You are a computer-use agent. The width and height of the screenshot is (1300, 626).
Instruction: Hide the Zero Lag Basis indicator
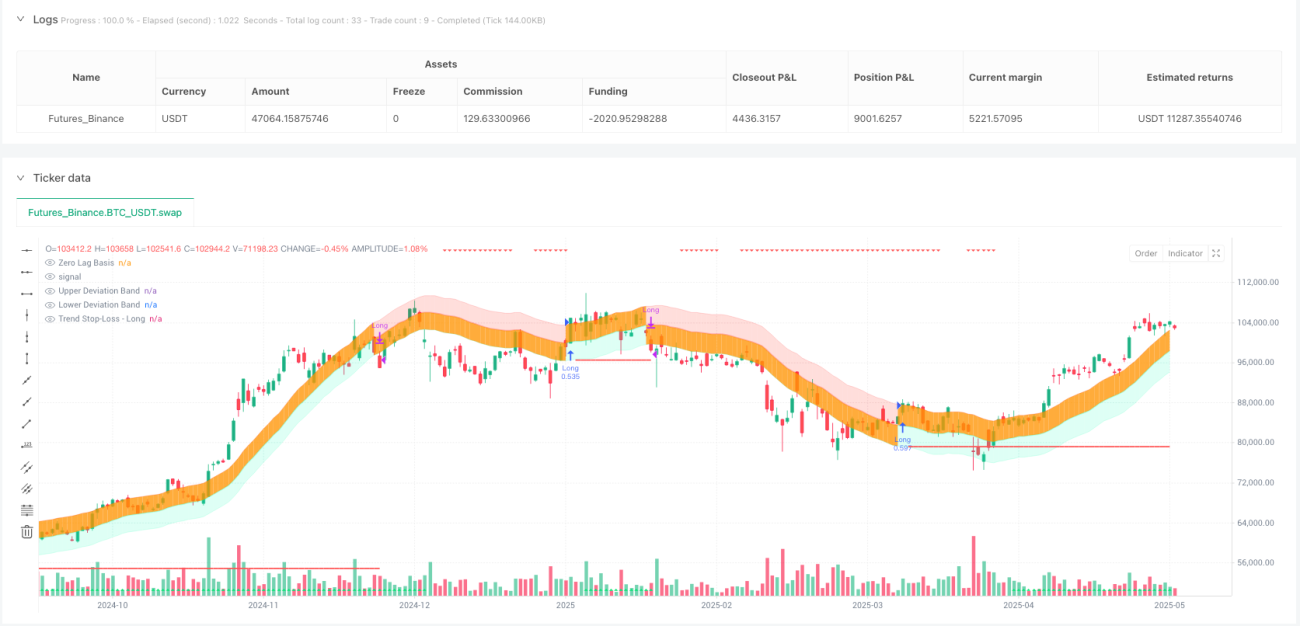(50, 262)
